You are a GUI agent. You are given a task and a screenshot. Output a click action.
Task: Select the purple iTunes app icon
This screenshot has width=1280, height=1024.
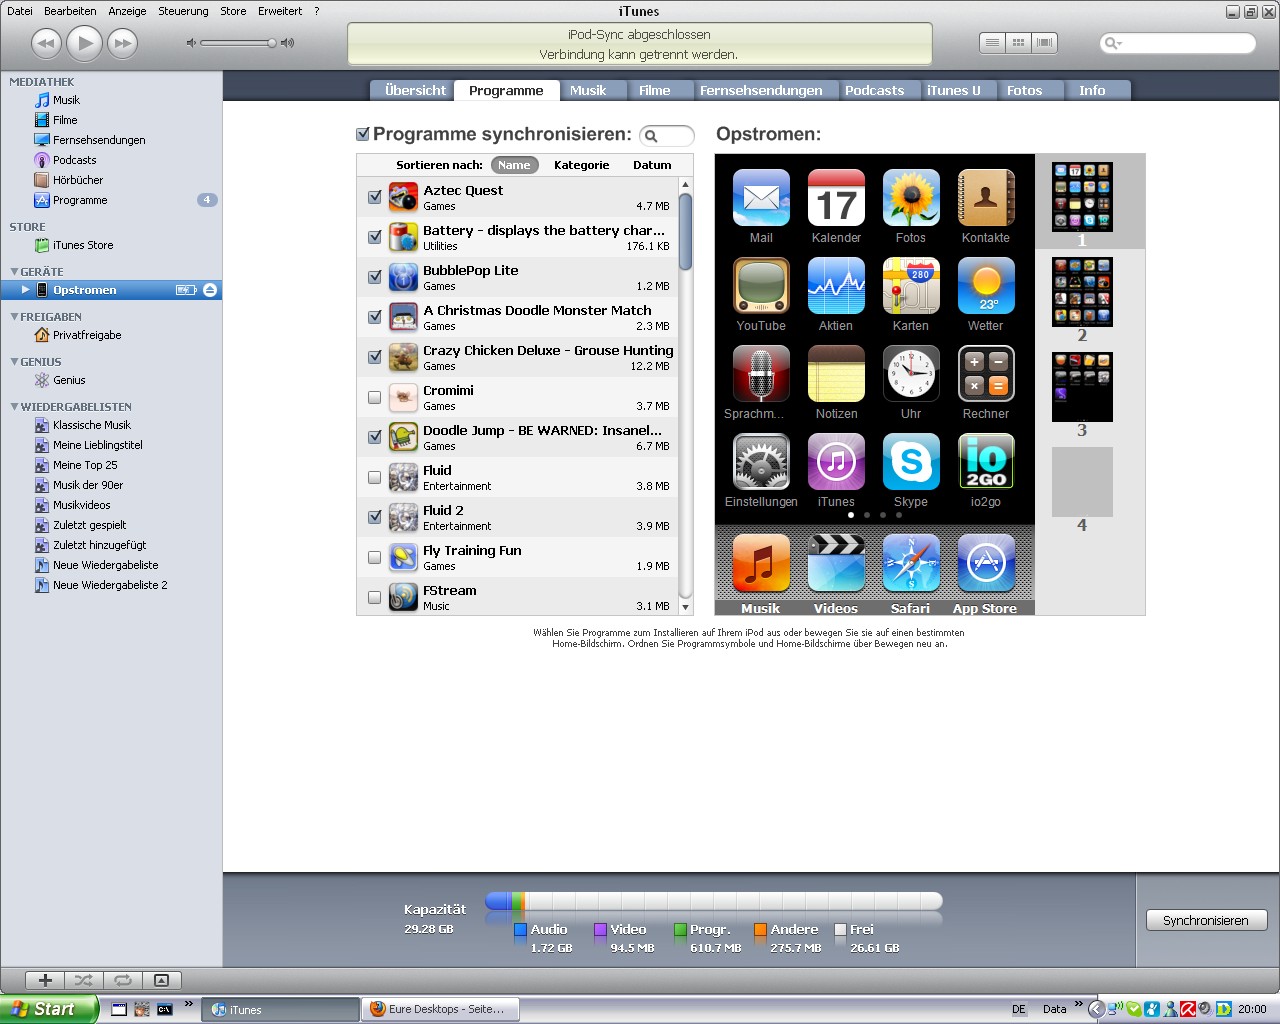click(x=836, y=462)
